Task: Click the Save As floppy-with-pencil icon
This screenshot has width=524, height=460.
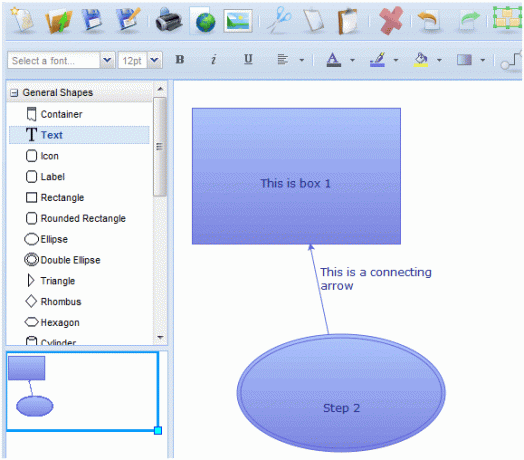Action: 128,21
